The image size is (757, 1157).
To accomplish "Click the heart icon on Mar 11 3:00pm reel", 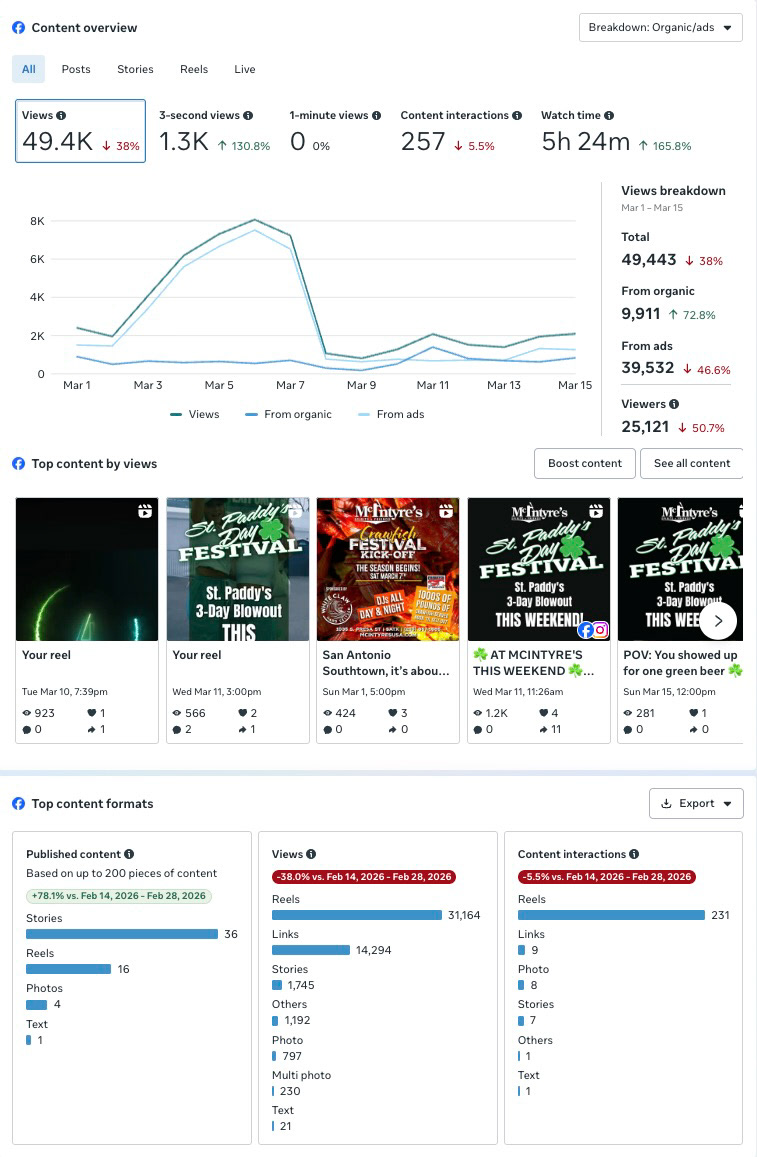I will pyautogui.click(x=243, y=713).
